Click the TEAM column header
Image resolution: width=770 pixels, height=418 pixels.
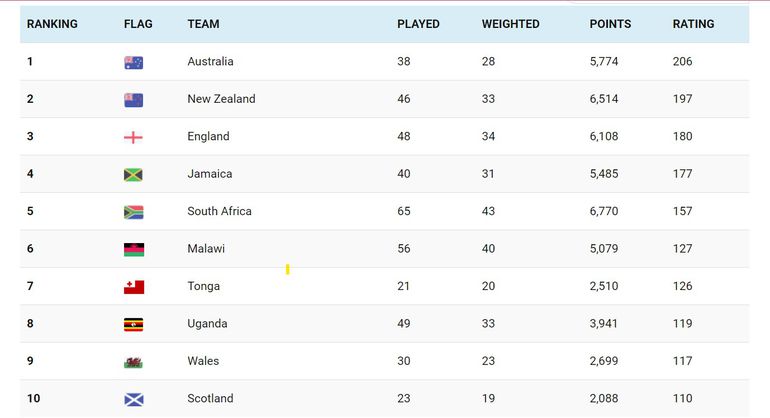[x=203, y=24]
